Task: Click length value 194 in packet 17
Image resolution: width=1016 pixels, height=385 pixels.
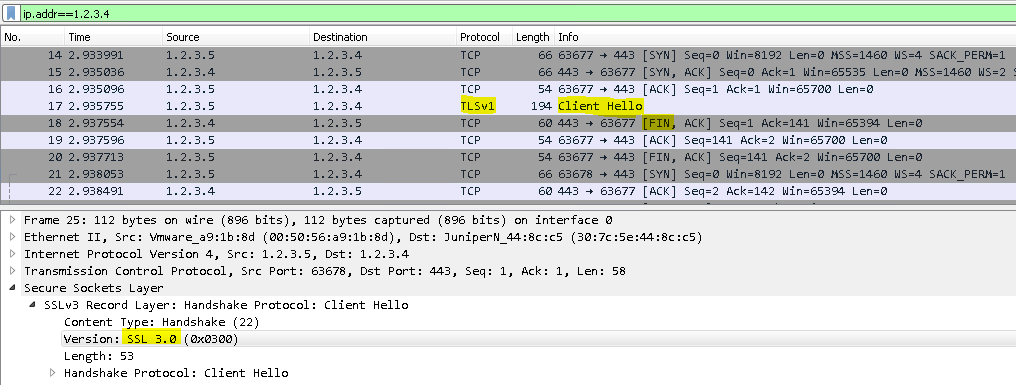Action: [542, 106]
